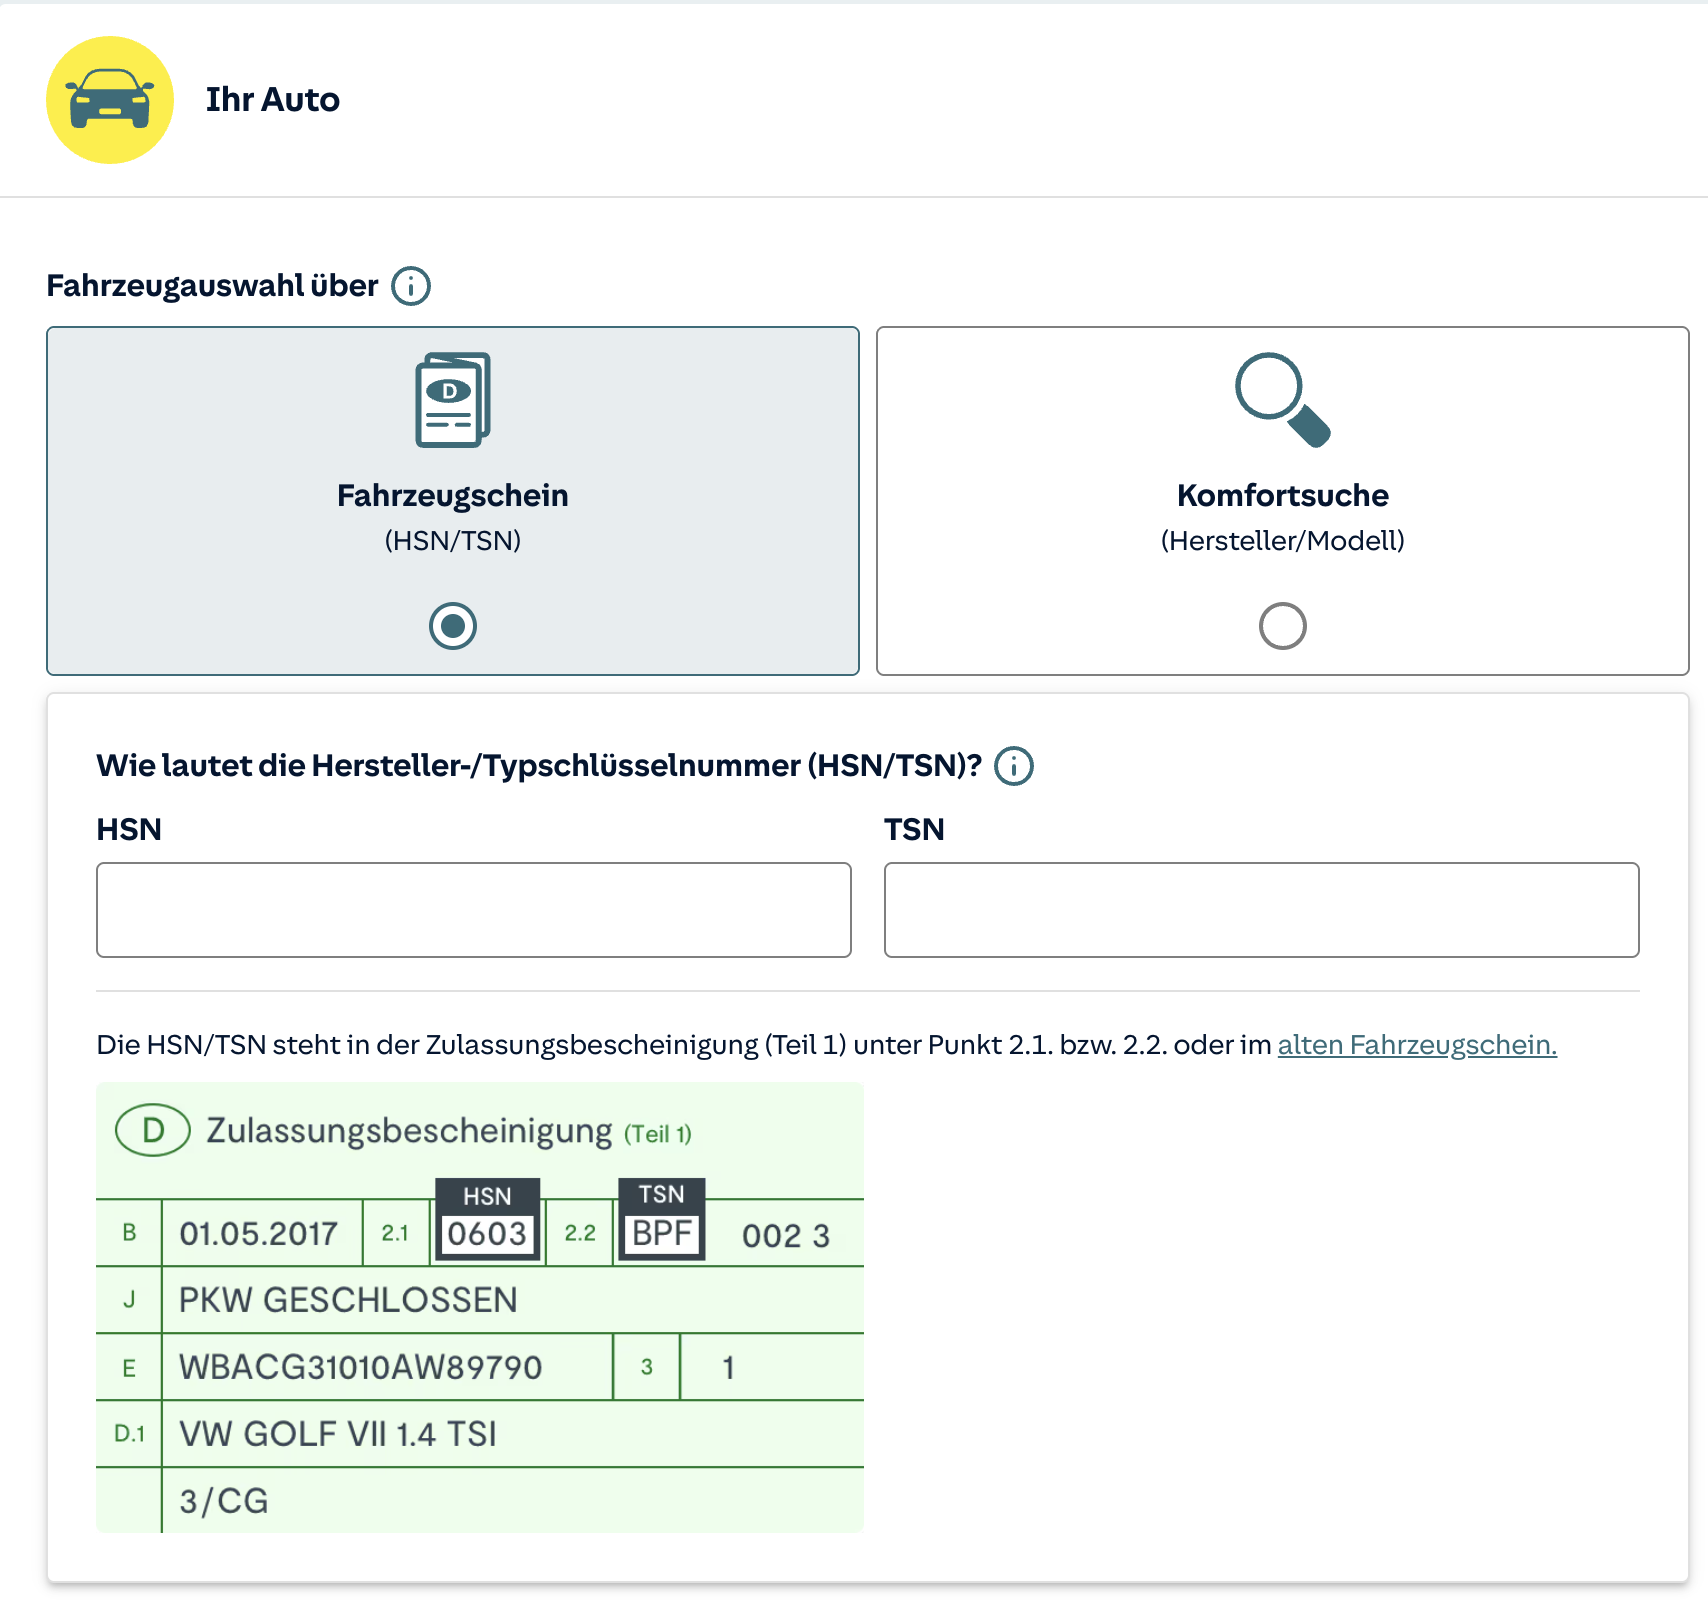The image size is (1708, 1618).
Task: Open the alten Fahrzeugschein link
Action: tap(1416, 1045)
